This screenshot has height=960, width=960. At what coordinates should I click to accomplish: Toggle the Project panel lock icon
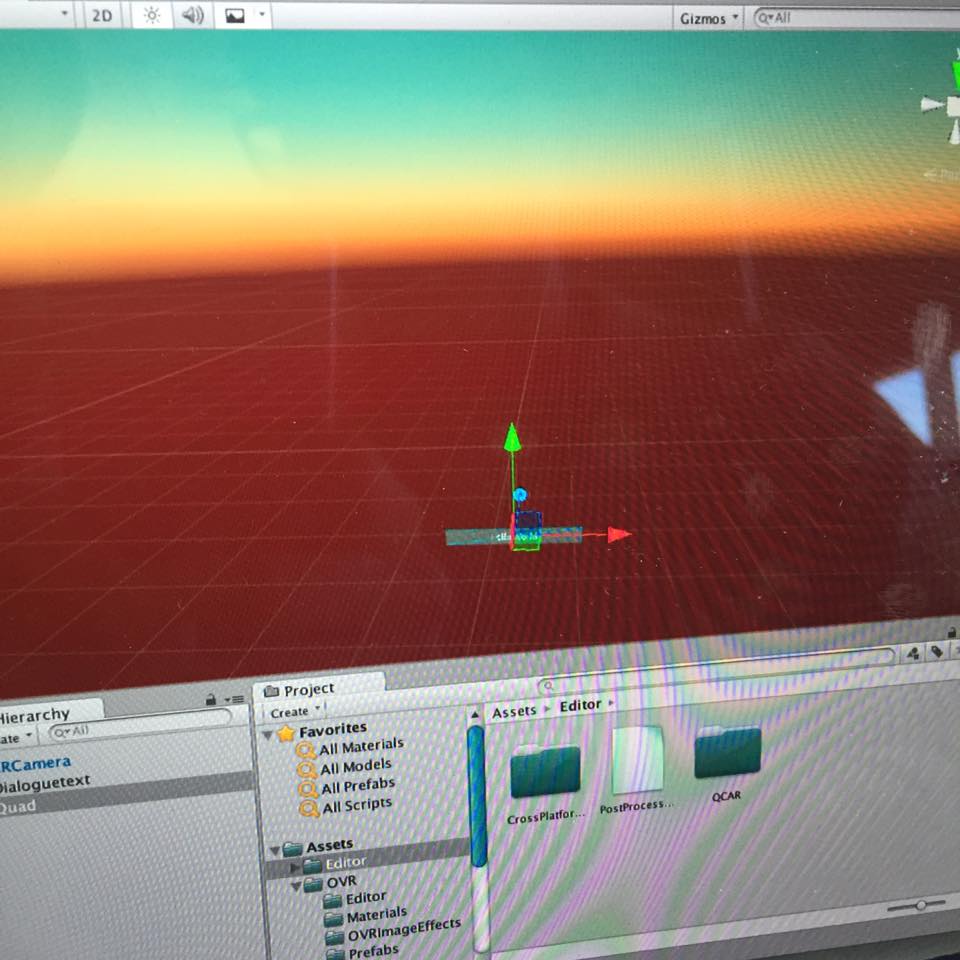pos(951,631)
